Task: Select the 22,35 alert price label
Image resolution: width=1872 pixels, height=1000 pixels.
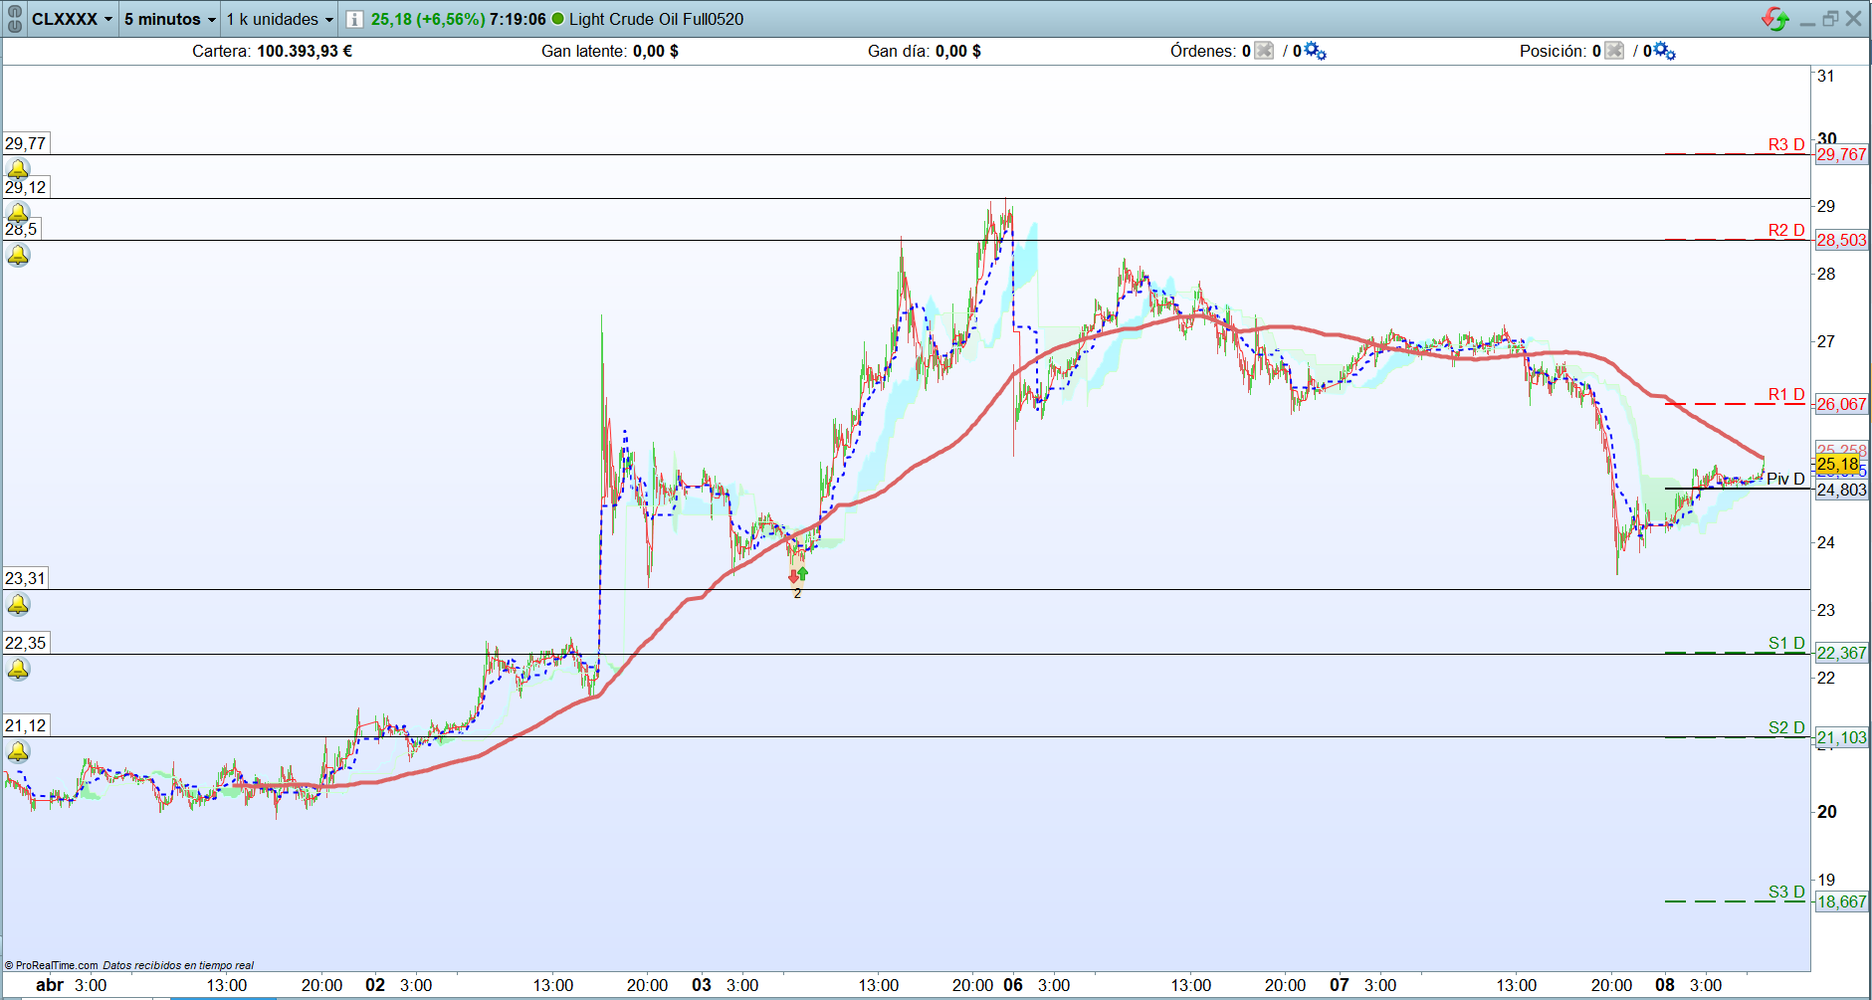Action: pos(26,643)
